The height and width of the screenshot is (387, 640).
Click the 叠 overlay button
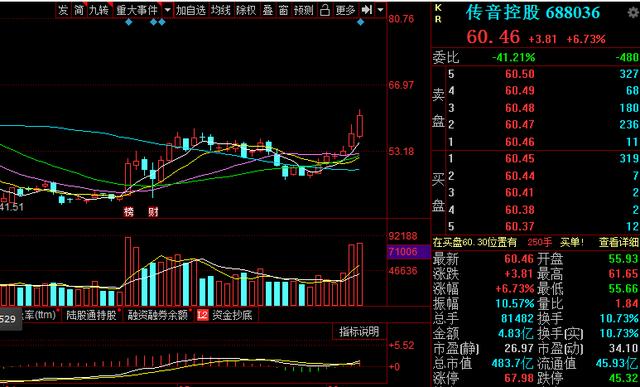pyautogui.click(x=268, y=10)
